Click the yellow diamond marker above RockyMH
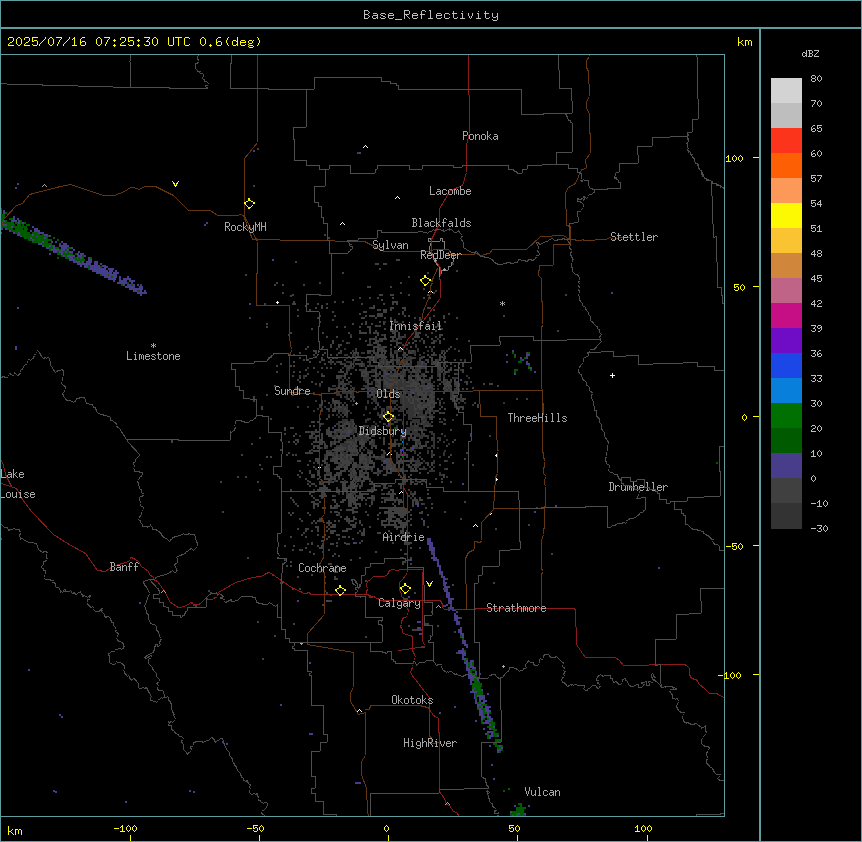The width and height of the screenshot is (862, 842). tap(249, 204)
